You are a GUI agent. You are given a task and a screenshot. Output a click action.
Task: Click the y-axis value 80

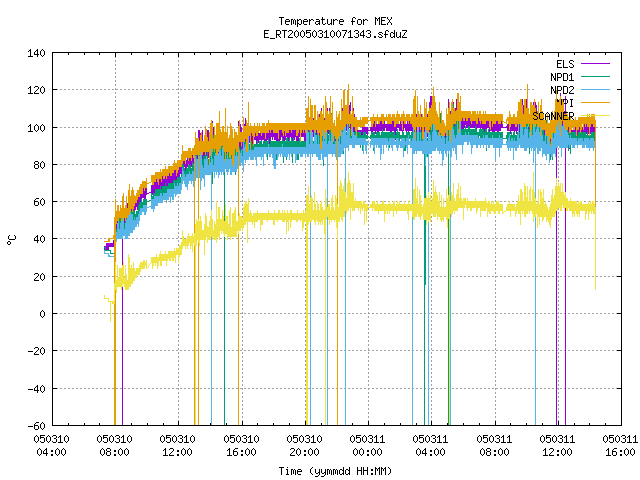[39, 165]
